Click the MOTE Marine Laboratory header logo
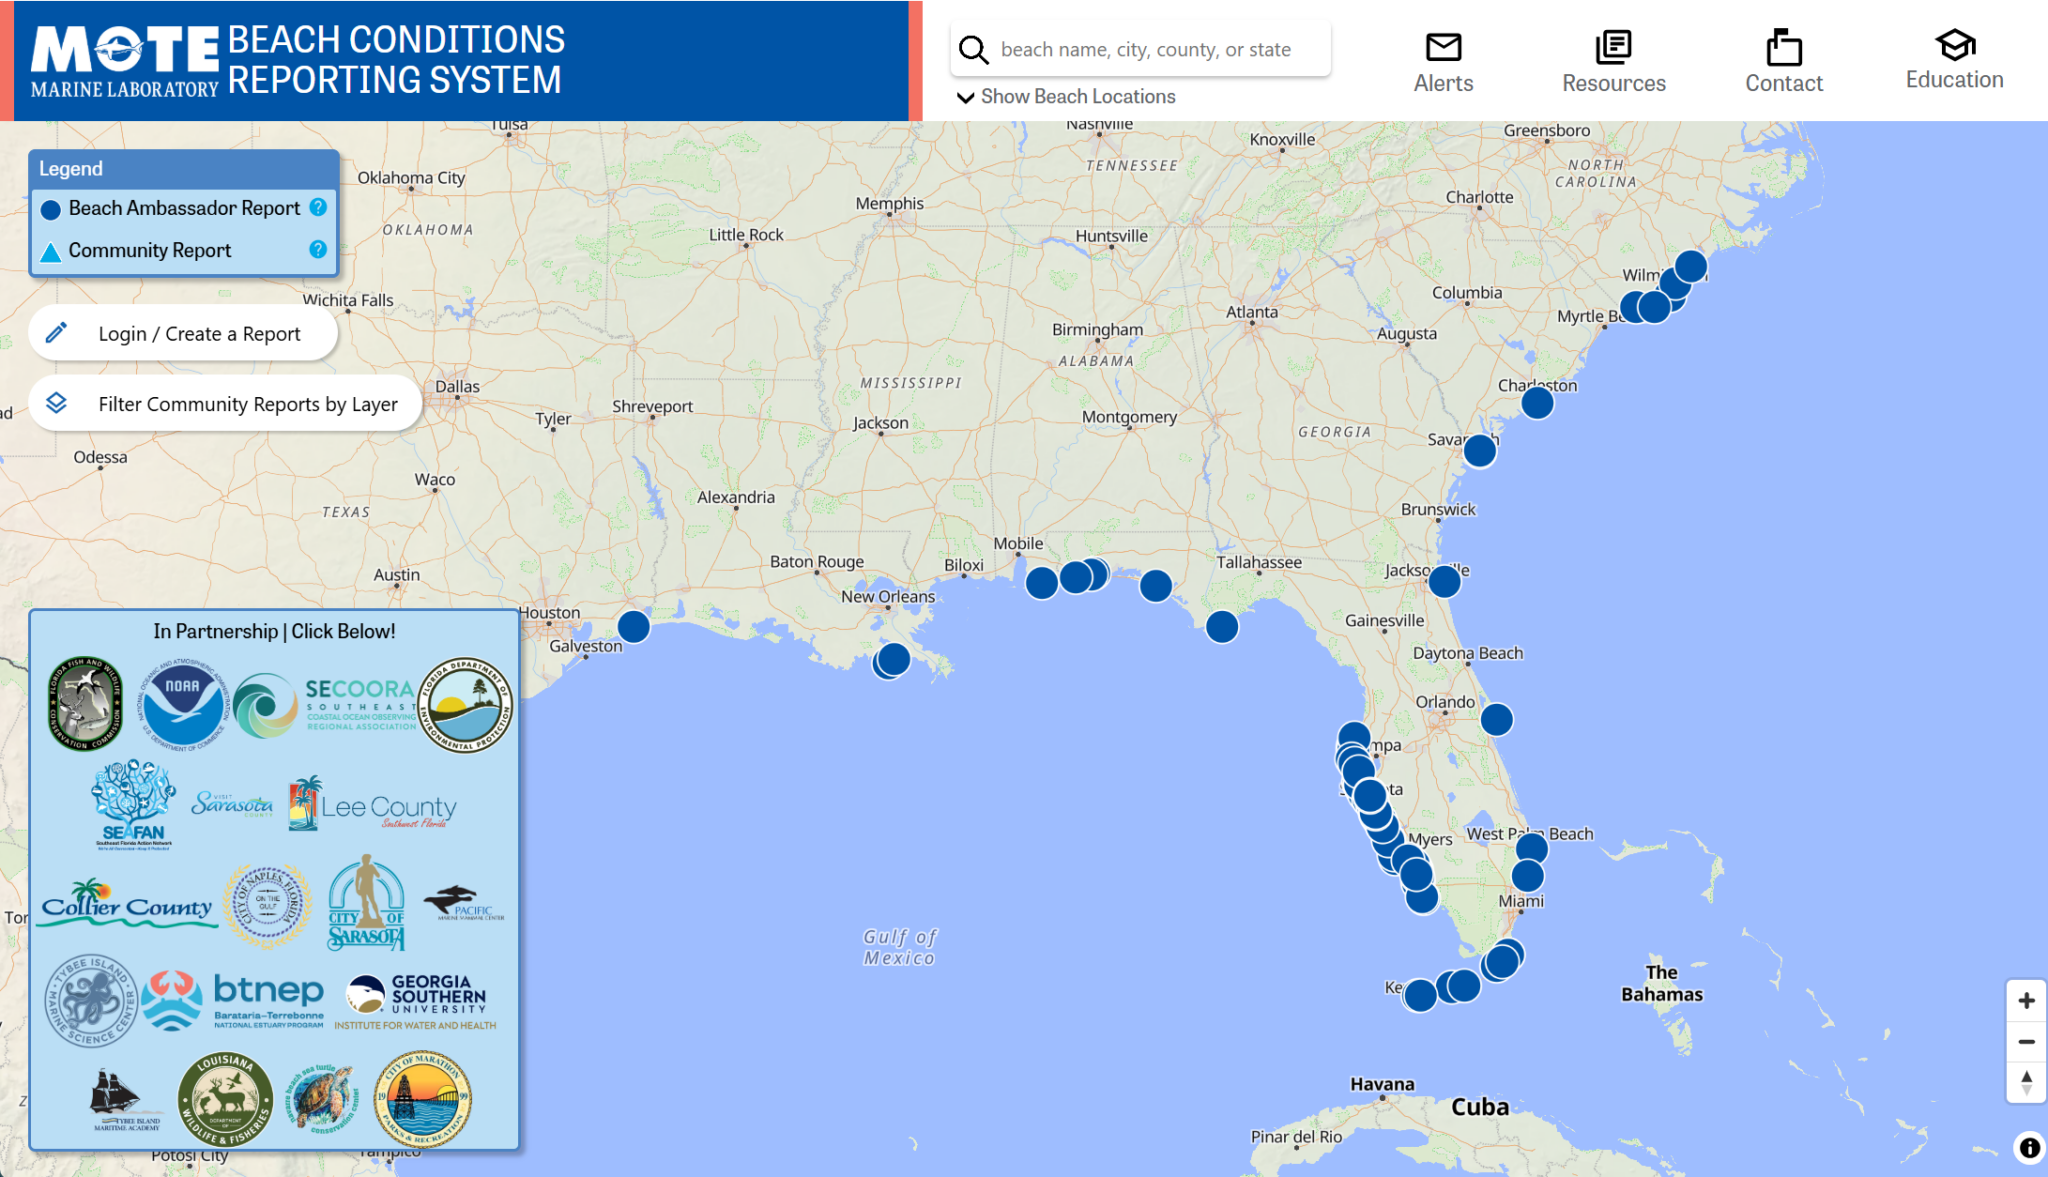The width and height of the screenshot is (2048, 1177). [x=124, y=58]
